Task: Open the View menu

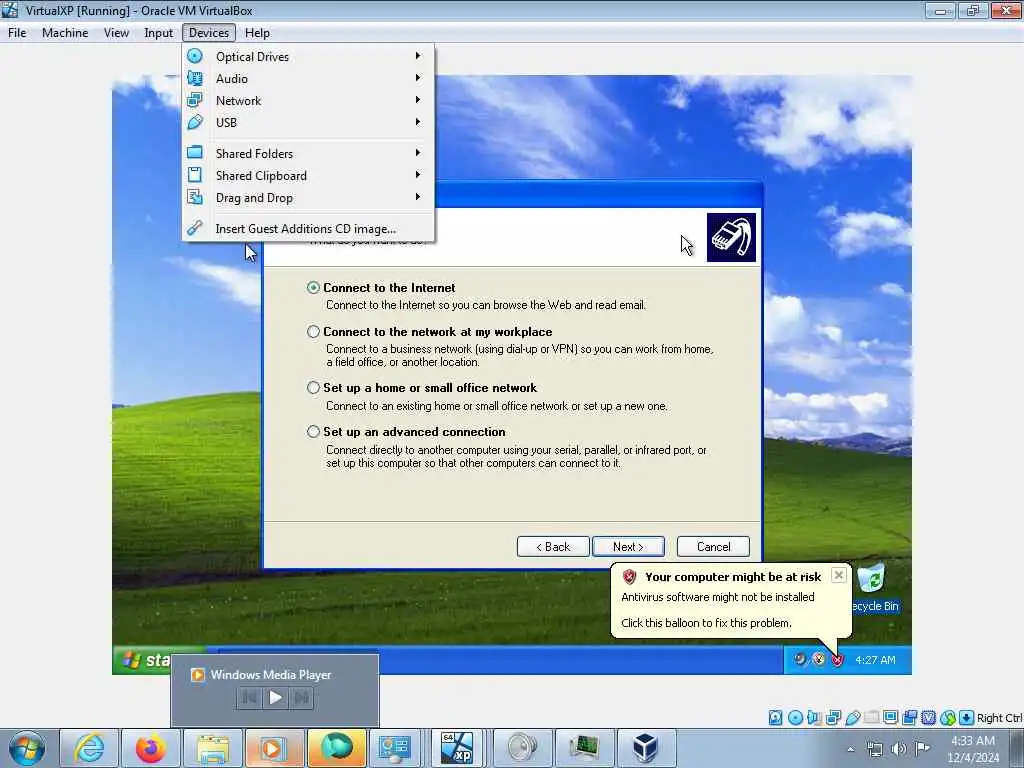Action: [116, 33]
